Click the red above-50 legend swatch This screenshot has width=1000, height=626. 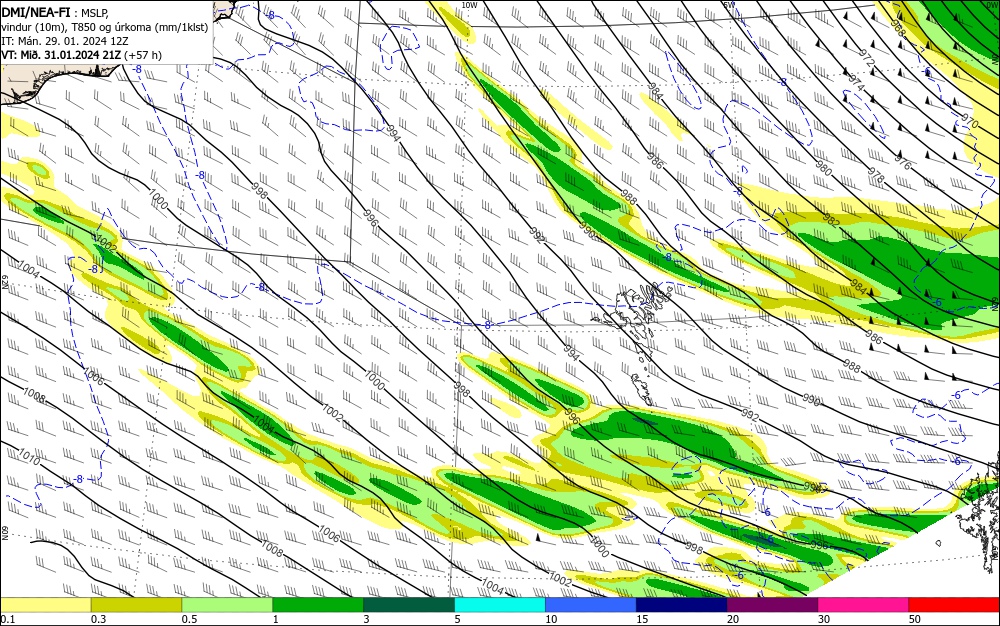[x=954, y=605]
